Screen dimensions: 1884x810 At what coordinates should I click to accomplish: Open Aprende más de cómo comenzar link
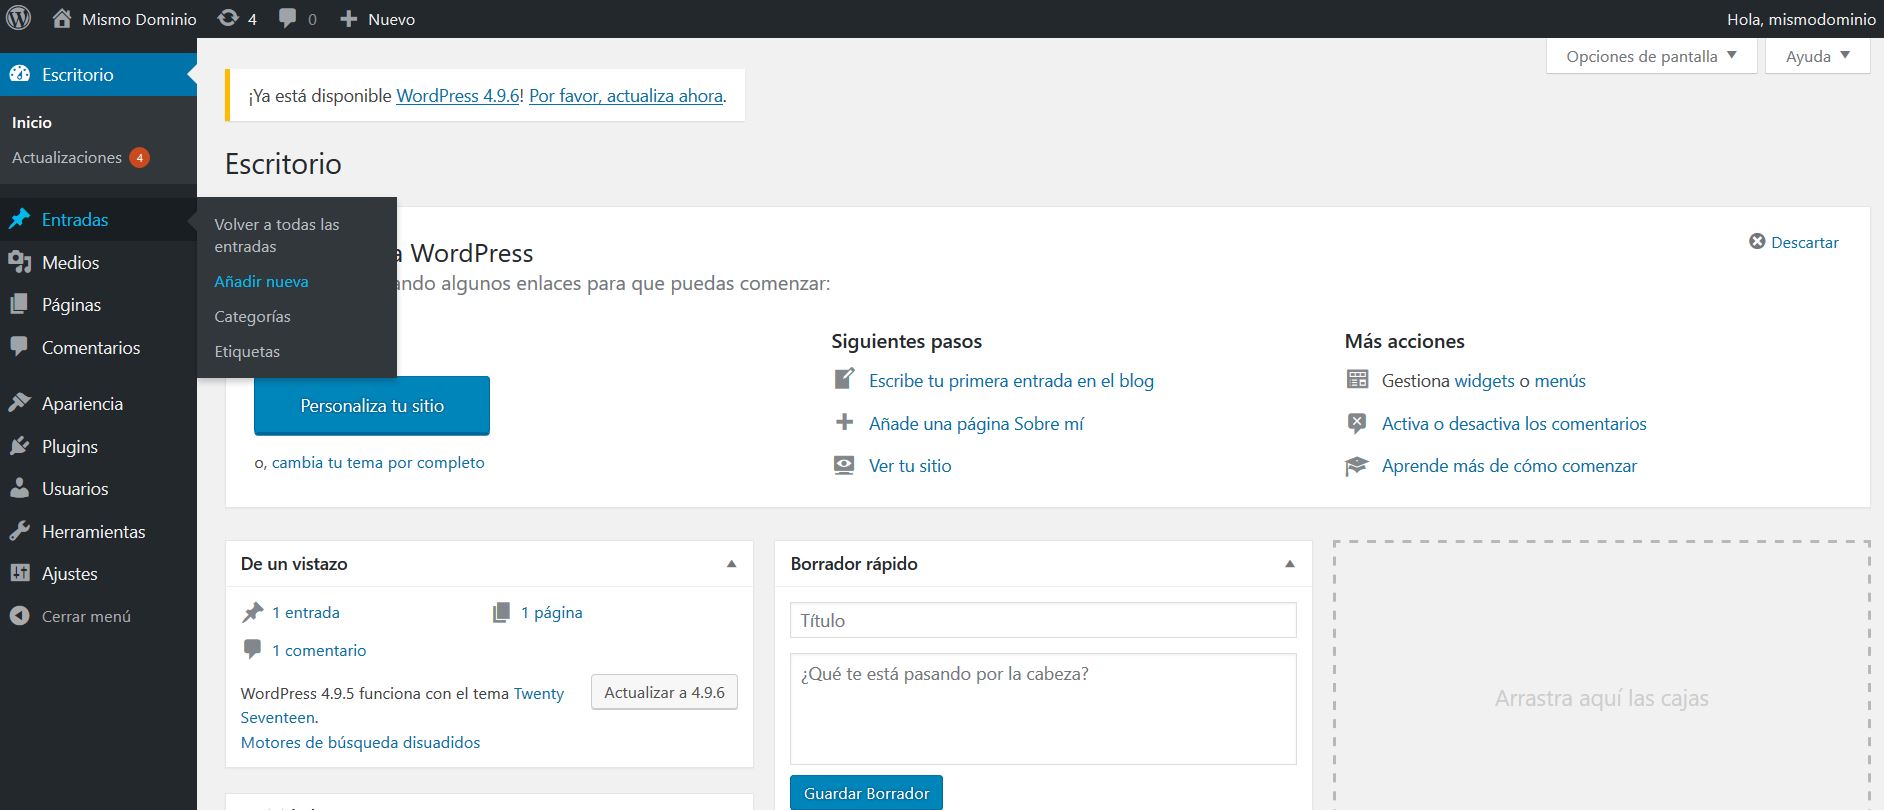pyautogui.click(x=1509, y=465)
